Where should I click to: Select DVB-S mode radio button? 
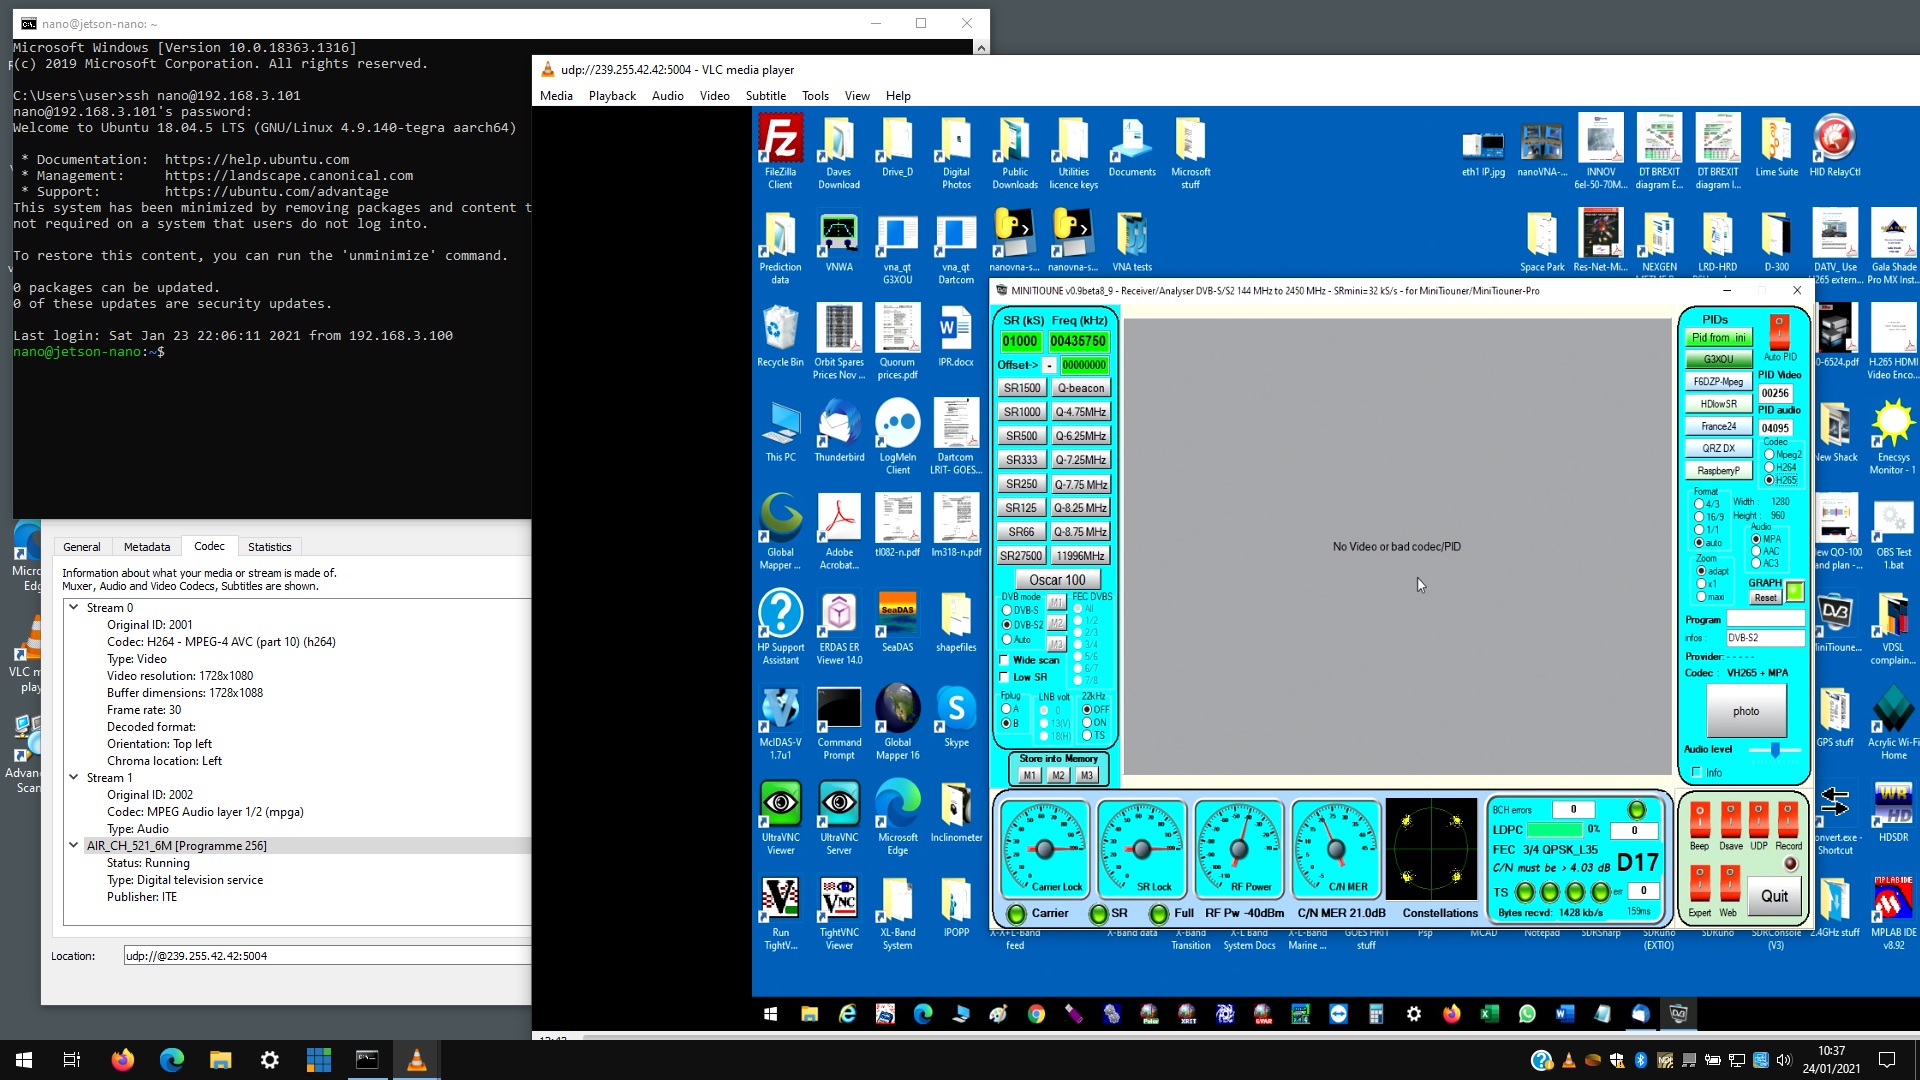[1007, 610]
